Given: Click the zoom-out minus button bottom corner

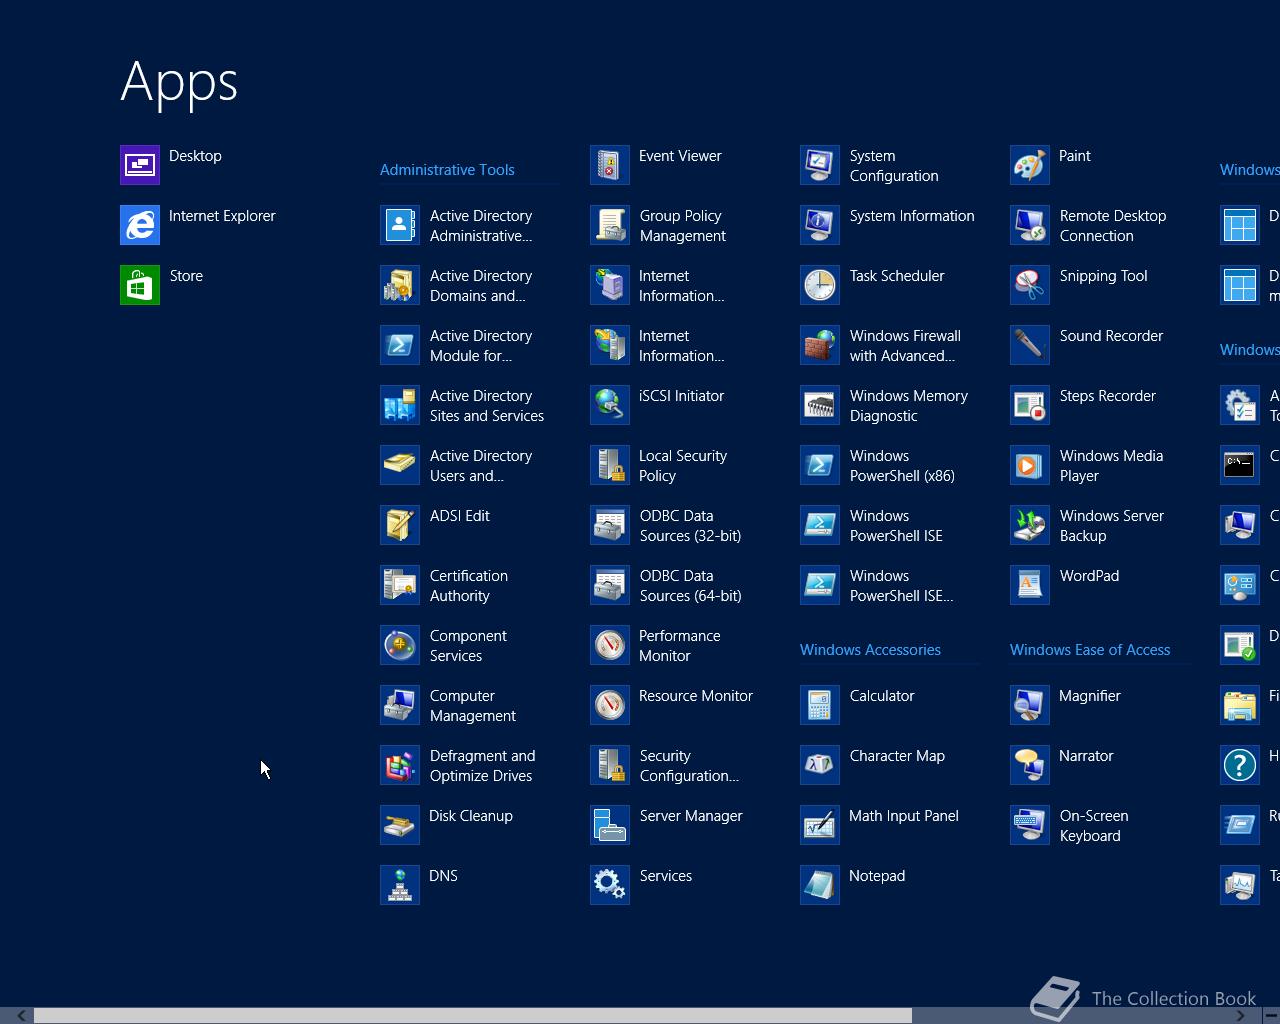Looking at the screenshot, I should pyautogui.click(x=1271, y=1016).
